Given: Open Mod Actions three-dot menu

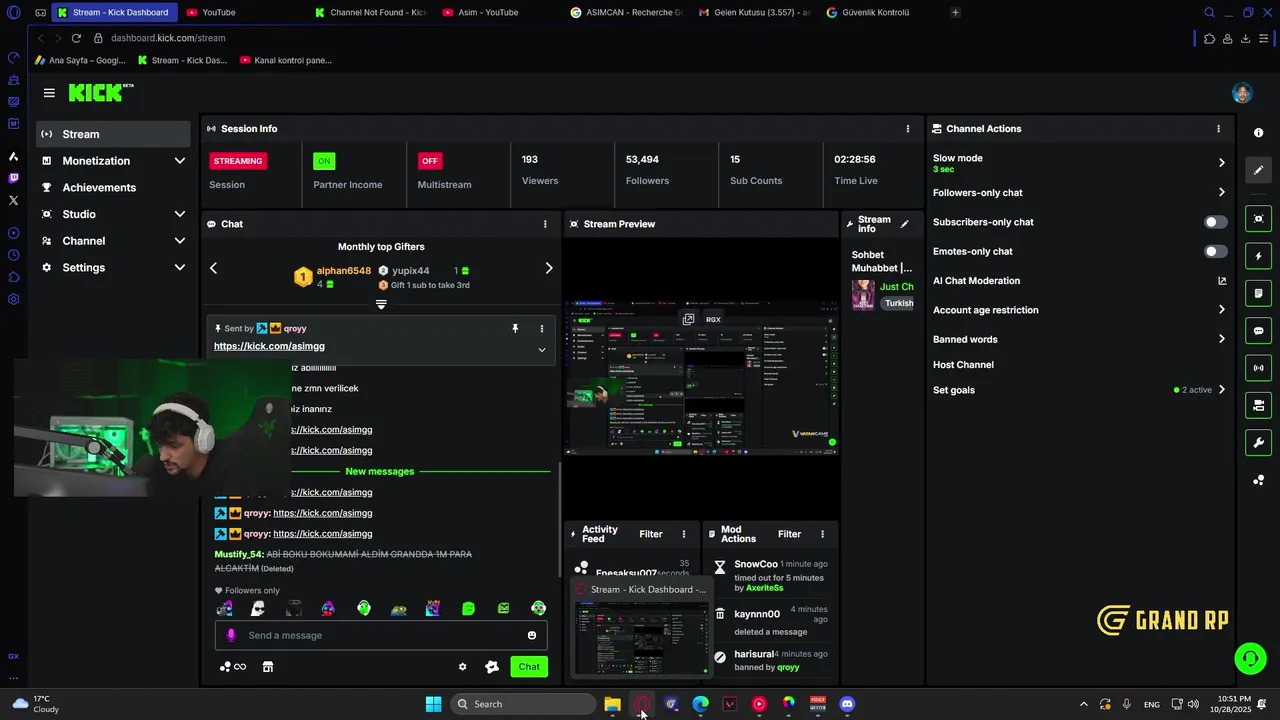Looking at the screenshot, I should pyautogui.click(x=823, y=534).
